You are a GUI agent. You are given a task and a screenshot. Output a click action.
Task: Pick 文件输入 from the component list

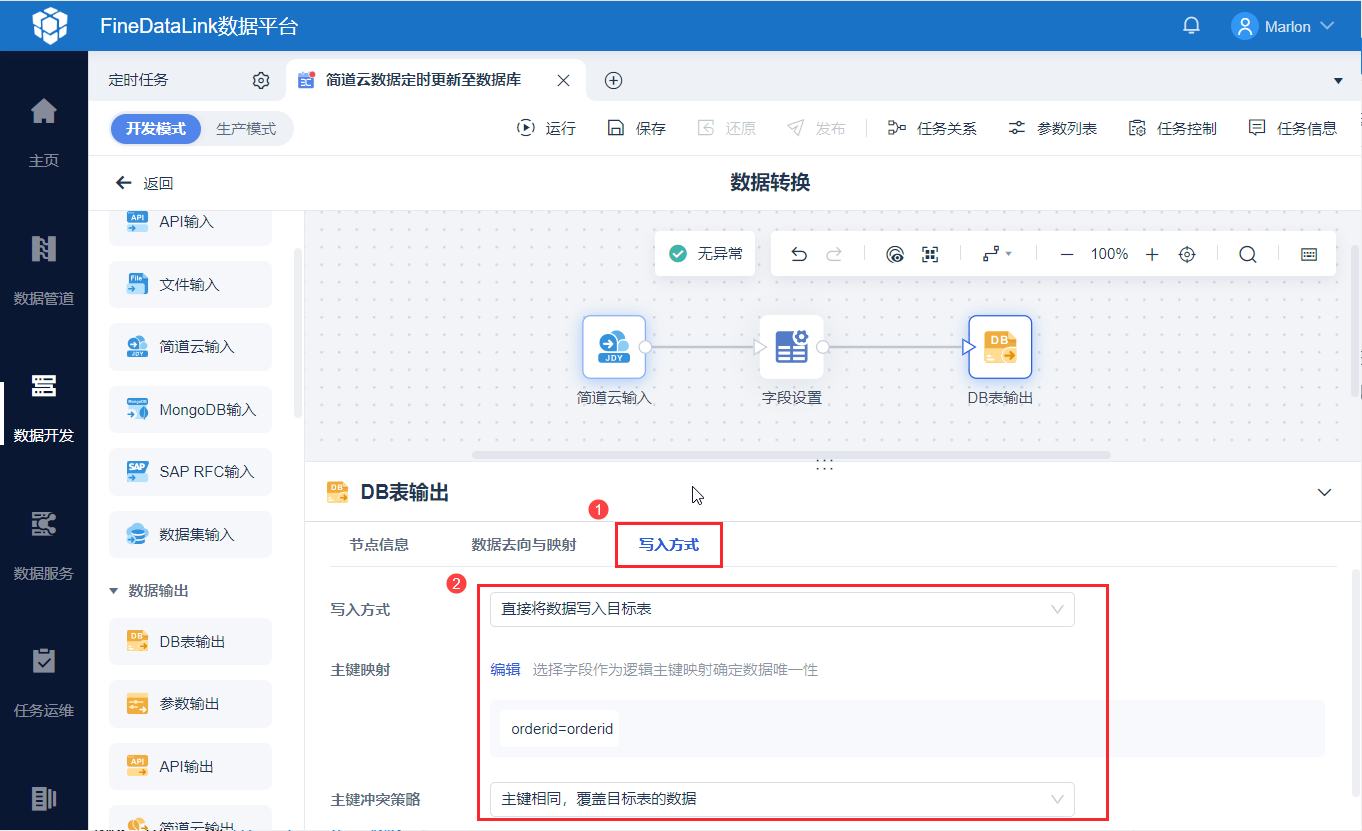pyautogui.click(x=190, y=285)
